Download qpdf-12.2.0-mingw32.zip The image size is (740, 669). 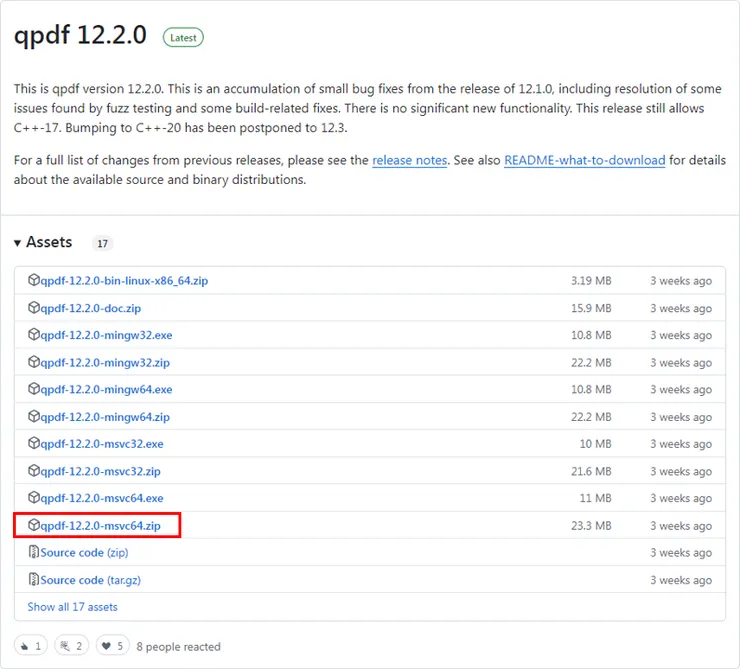coord(105,362)
